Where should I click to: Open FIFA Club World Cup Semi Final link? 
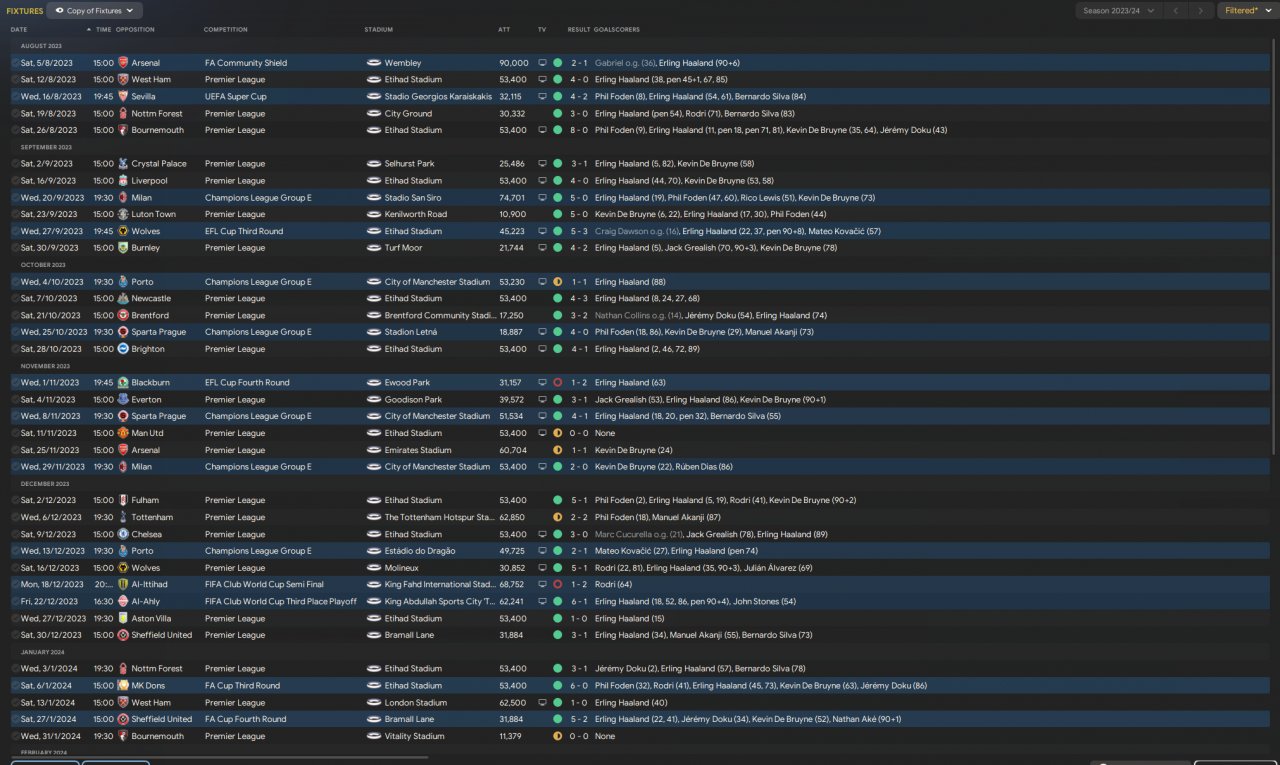pos(264,584)
